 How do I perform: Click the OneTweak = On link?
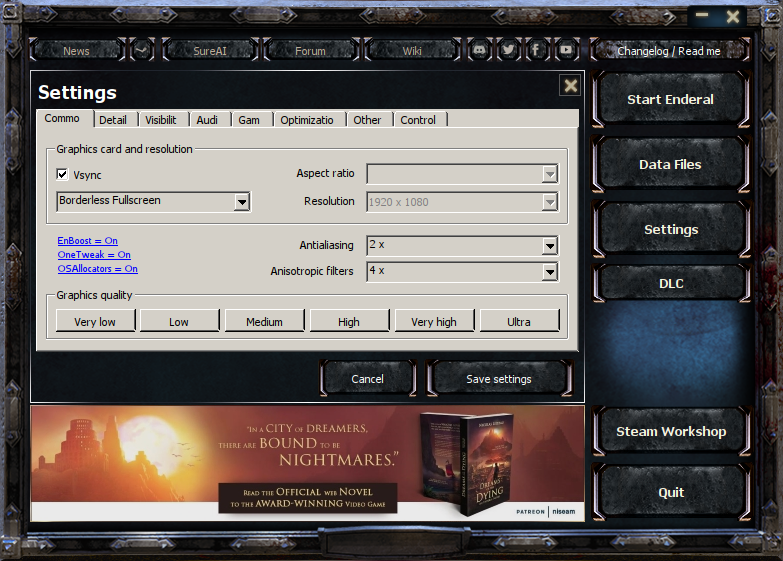(94, 255)
